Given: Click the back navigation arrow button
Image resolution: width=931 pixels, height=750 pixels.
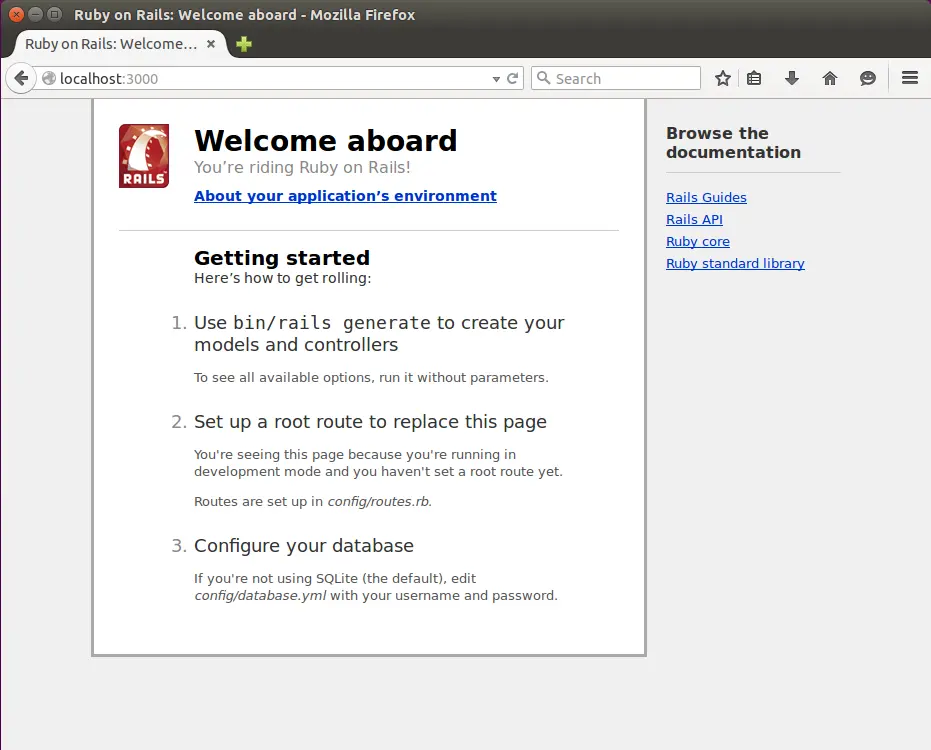Looking at the screenshot, I should [20, 78].
